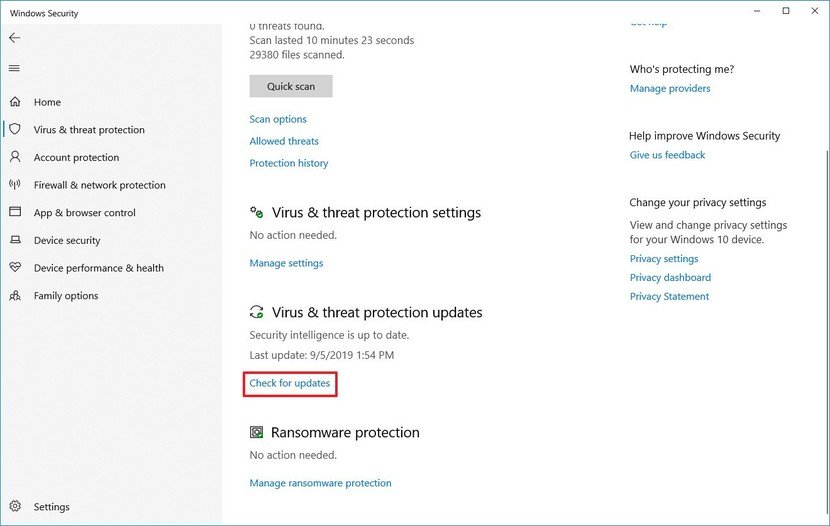This screenshot has height=526, width=830.
Task: Open Account protection person icon
Action: click(x=15, y=157)
